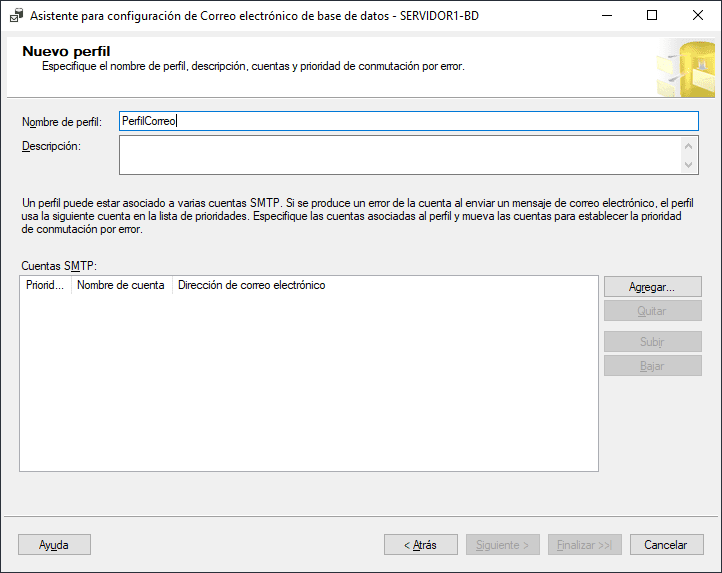Click the Descripción scrollbar down arrow
This screenshot has height=573, width=722.
tap(688, 164)
